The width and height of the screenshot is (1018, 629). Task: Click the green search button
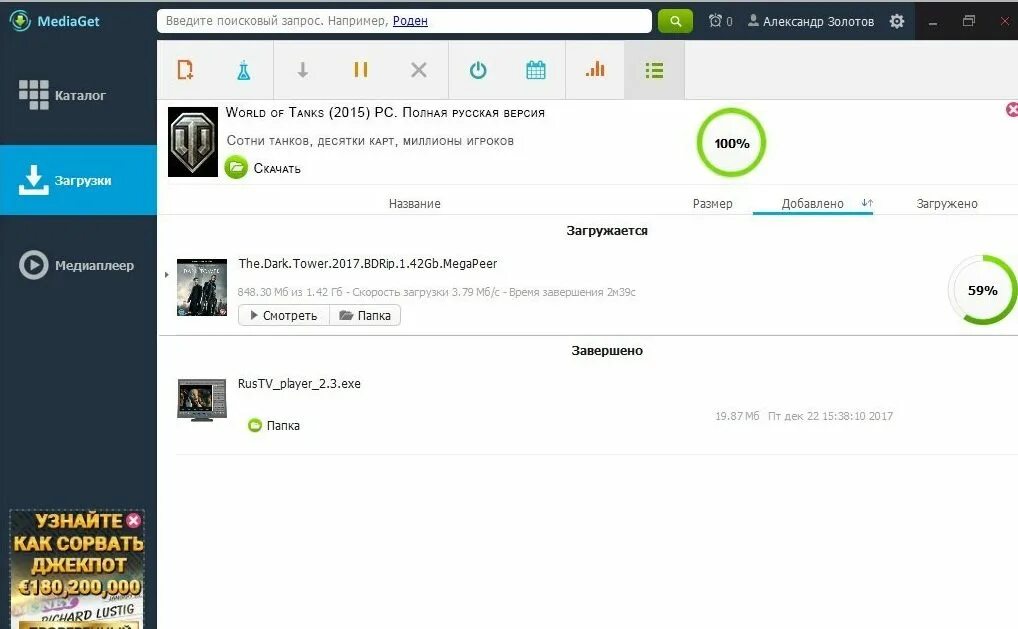click(x=675, y=21)
